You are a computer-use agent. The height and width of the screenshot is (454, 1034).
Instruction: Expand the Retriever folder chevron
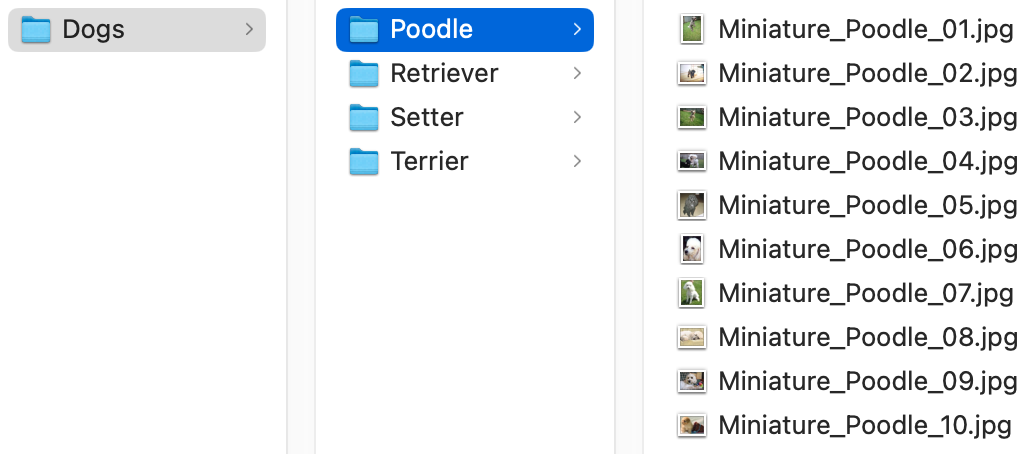tap(577, 73)
